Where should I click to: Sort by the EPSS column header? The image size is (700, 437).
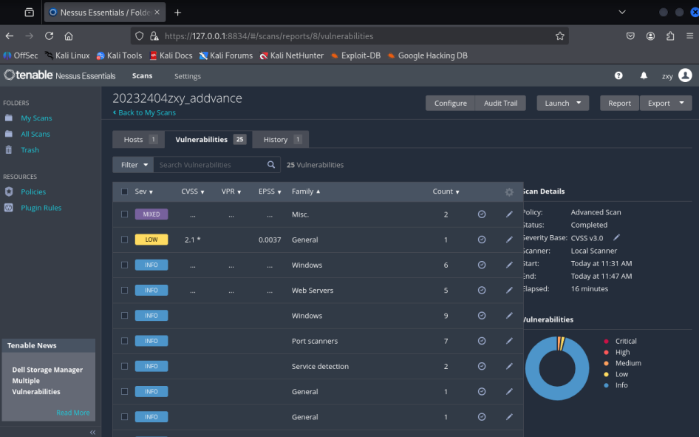(269, 191)
